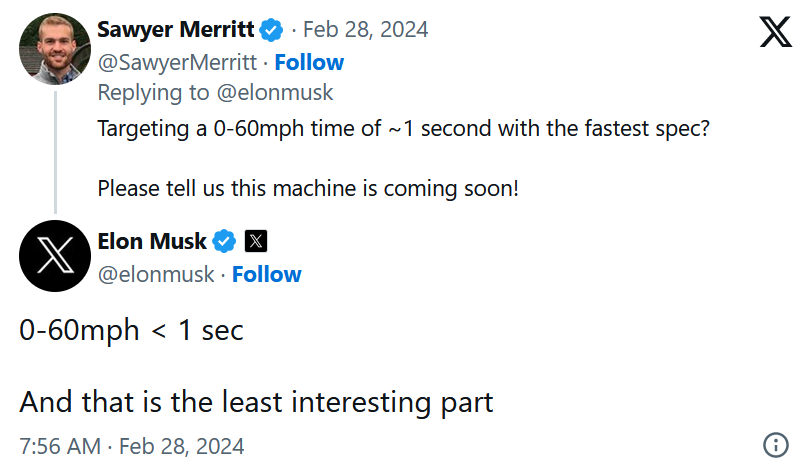Click the Replying to @elonmusk line
This screenshot has height=469, width=808.
(x=215, y=93)
